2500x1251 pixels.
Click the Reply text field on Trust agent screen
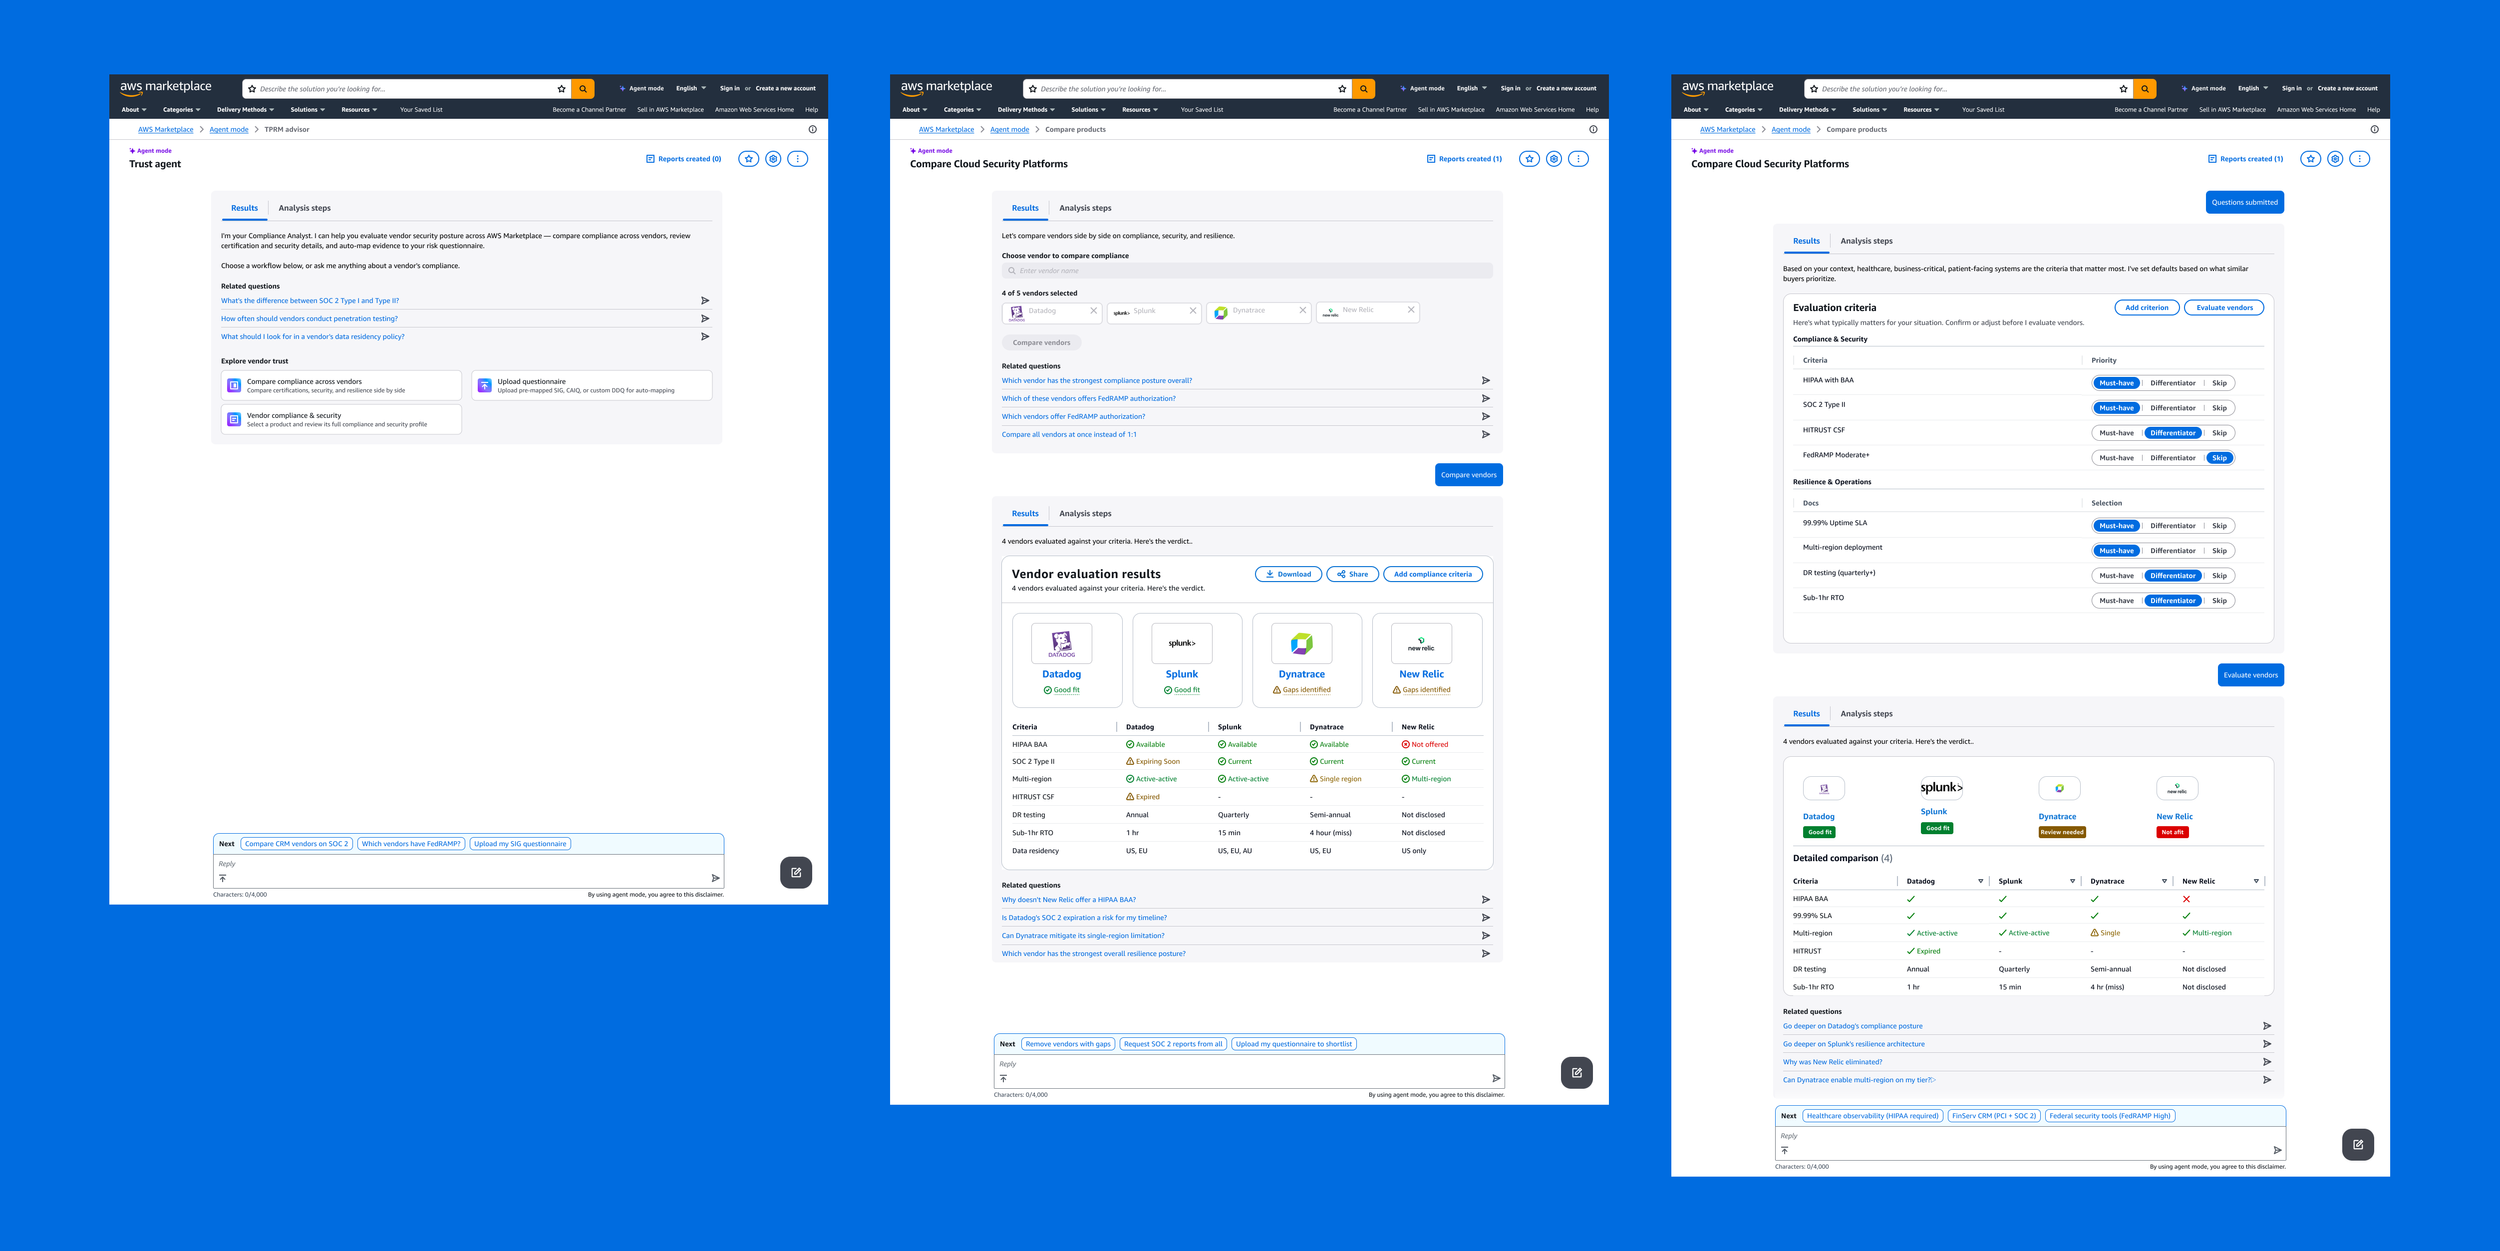467,864
